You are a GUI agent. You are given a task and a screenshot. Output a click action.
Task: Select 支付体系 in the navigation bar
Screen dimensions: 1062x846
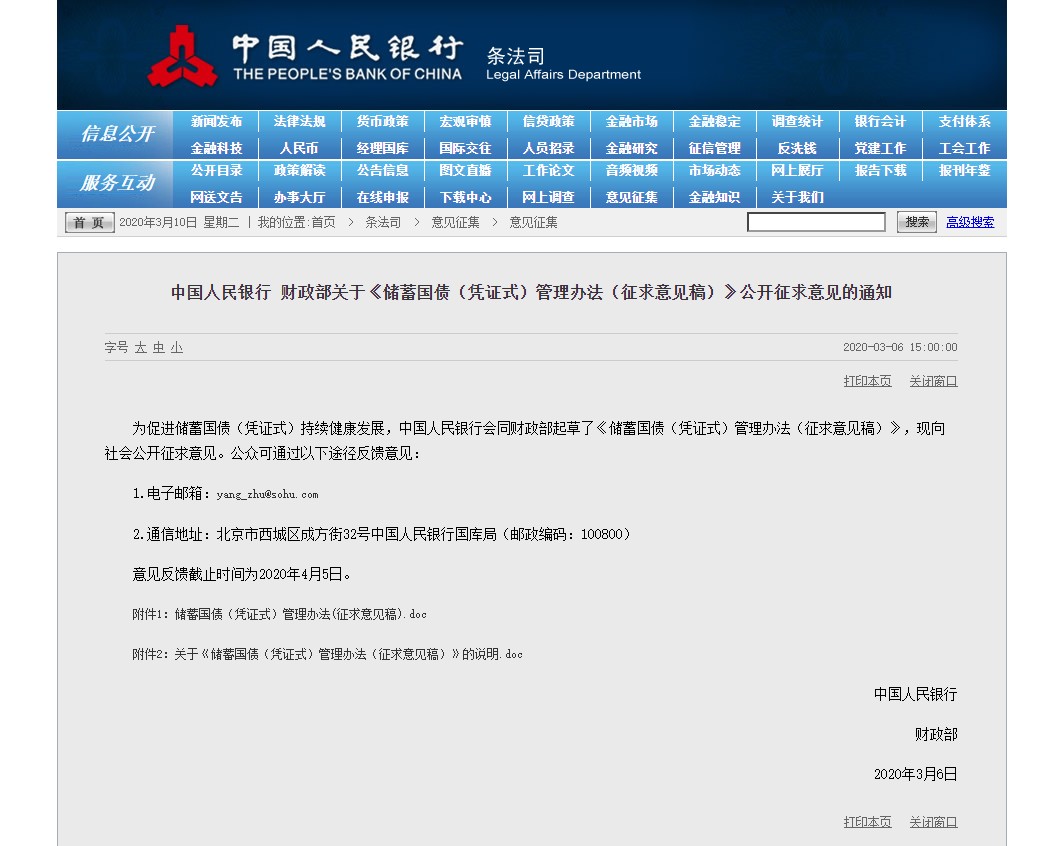coord(964,122)
